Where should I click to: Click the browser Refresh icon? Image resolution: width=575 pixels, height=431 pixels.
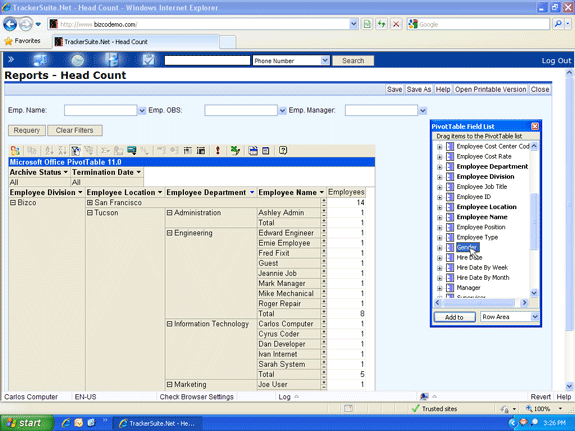(382, 24)
